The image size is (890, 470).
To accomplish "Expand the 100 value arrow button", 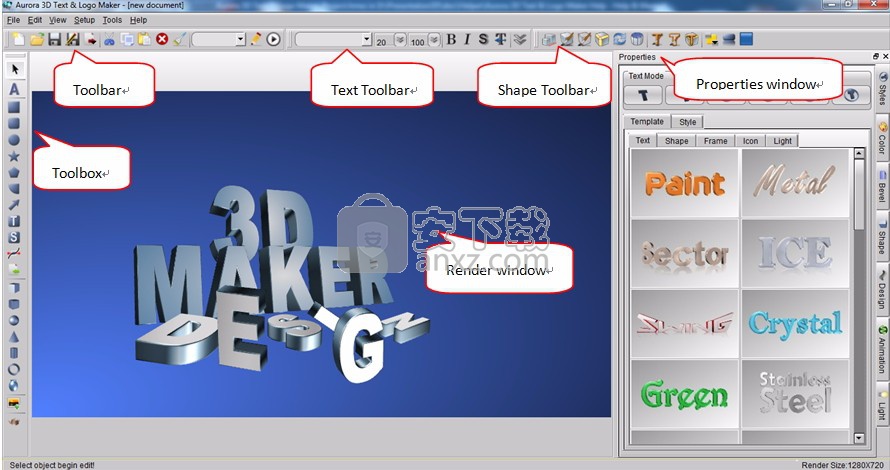I will [434, 40].
